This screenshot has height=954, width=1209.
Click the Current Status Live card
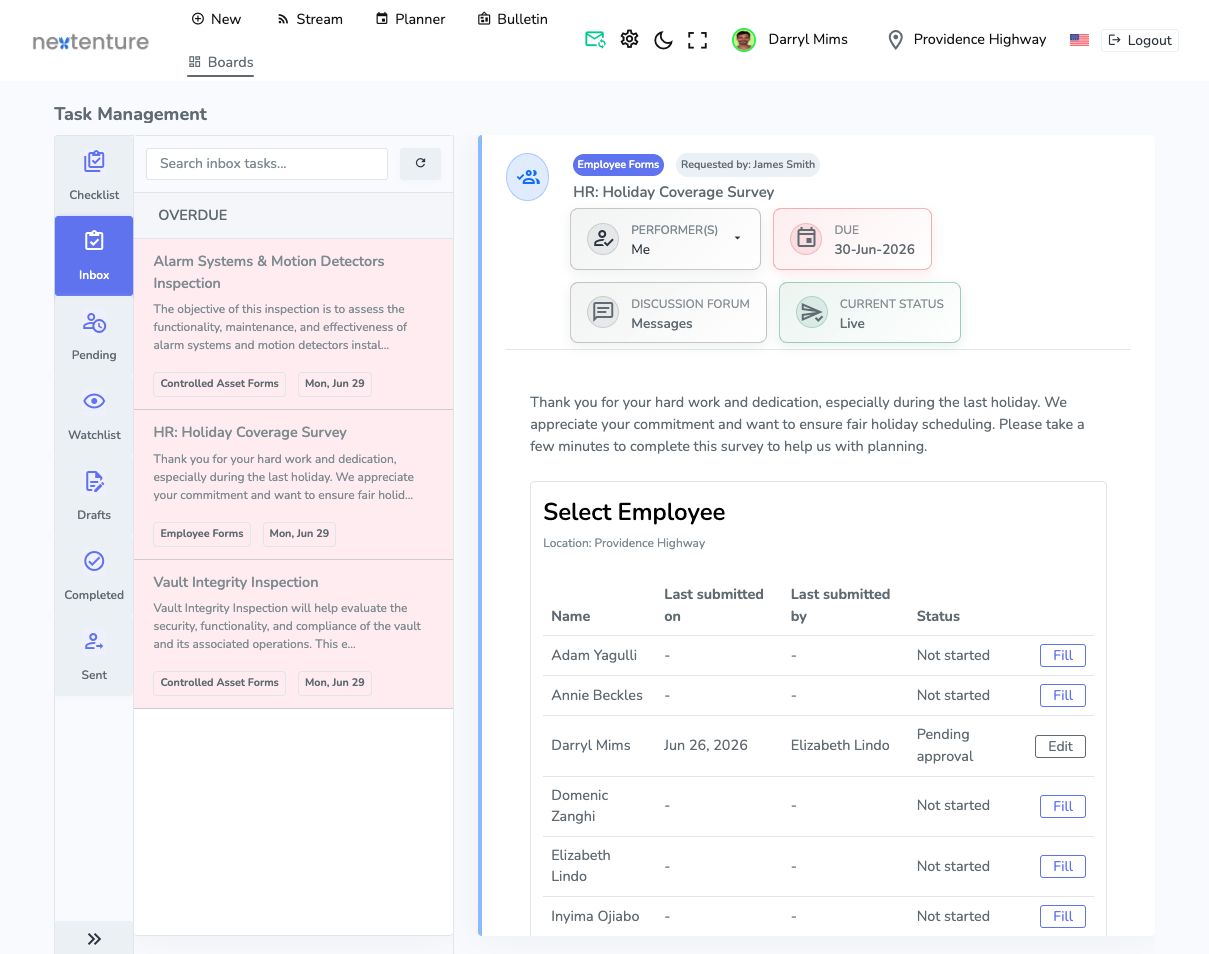[870, 313]
